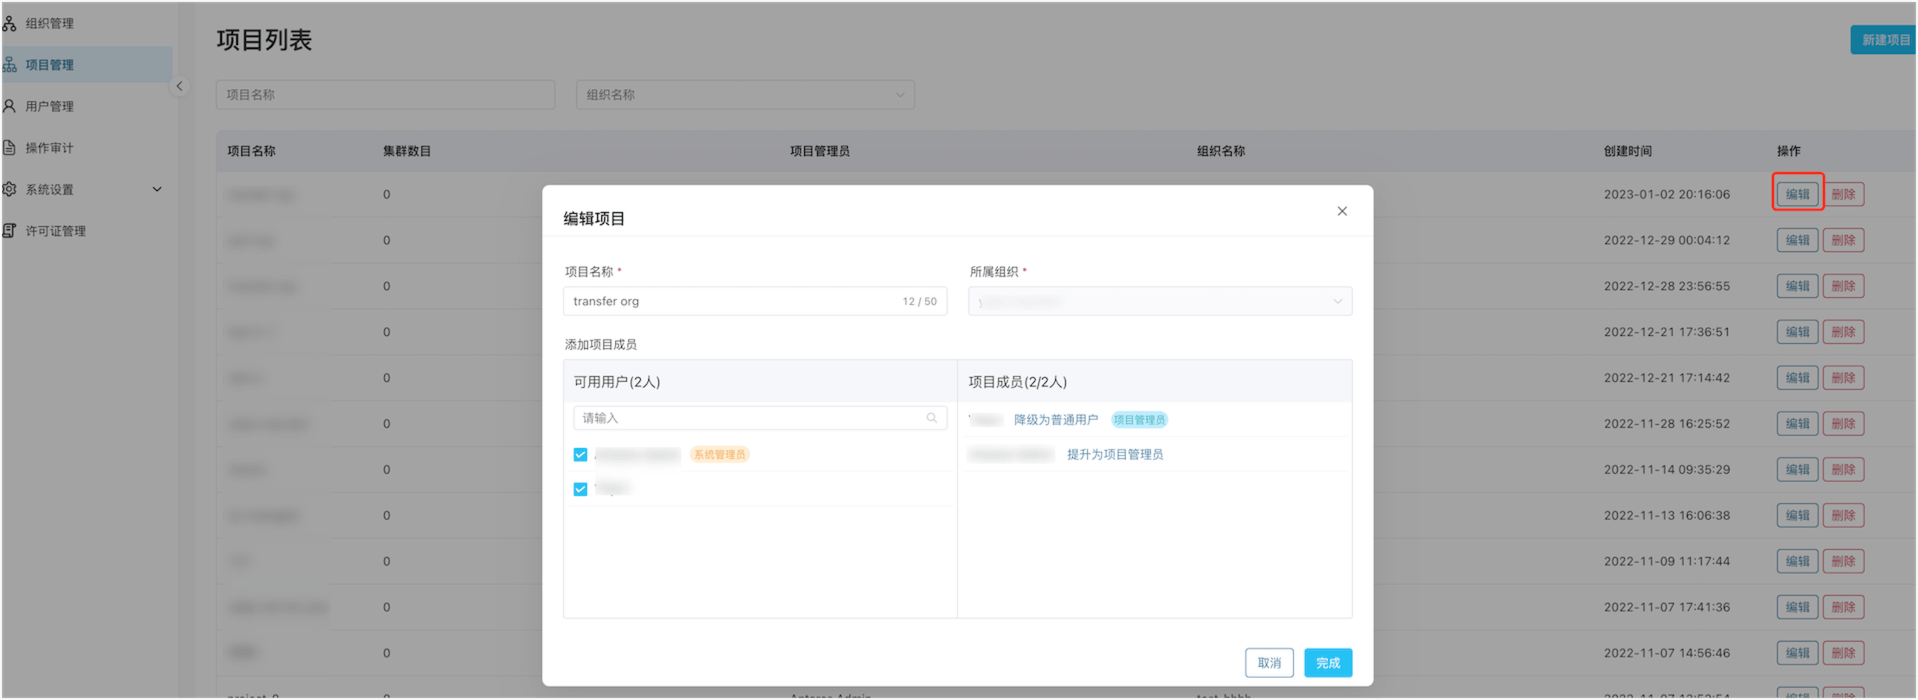This screenshot has height=700, width=1918.
Task: Click 取消 to discard changes
Action: coord(1268,663)
